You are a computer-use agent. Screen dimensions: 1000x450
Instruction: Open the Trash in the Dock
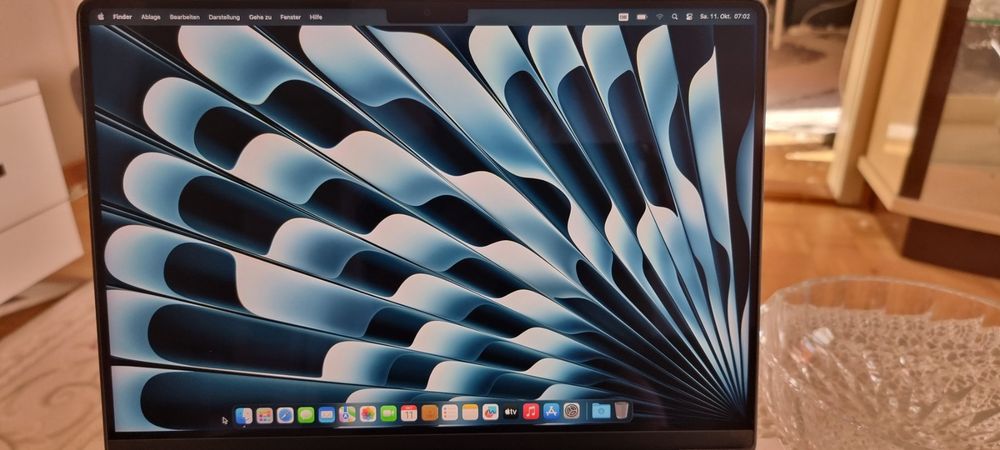(x=622, y=410)
